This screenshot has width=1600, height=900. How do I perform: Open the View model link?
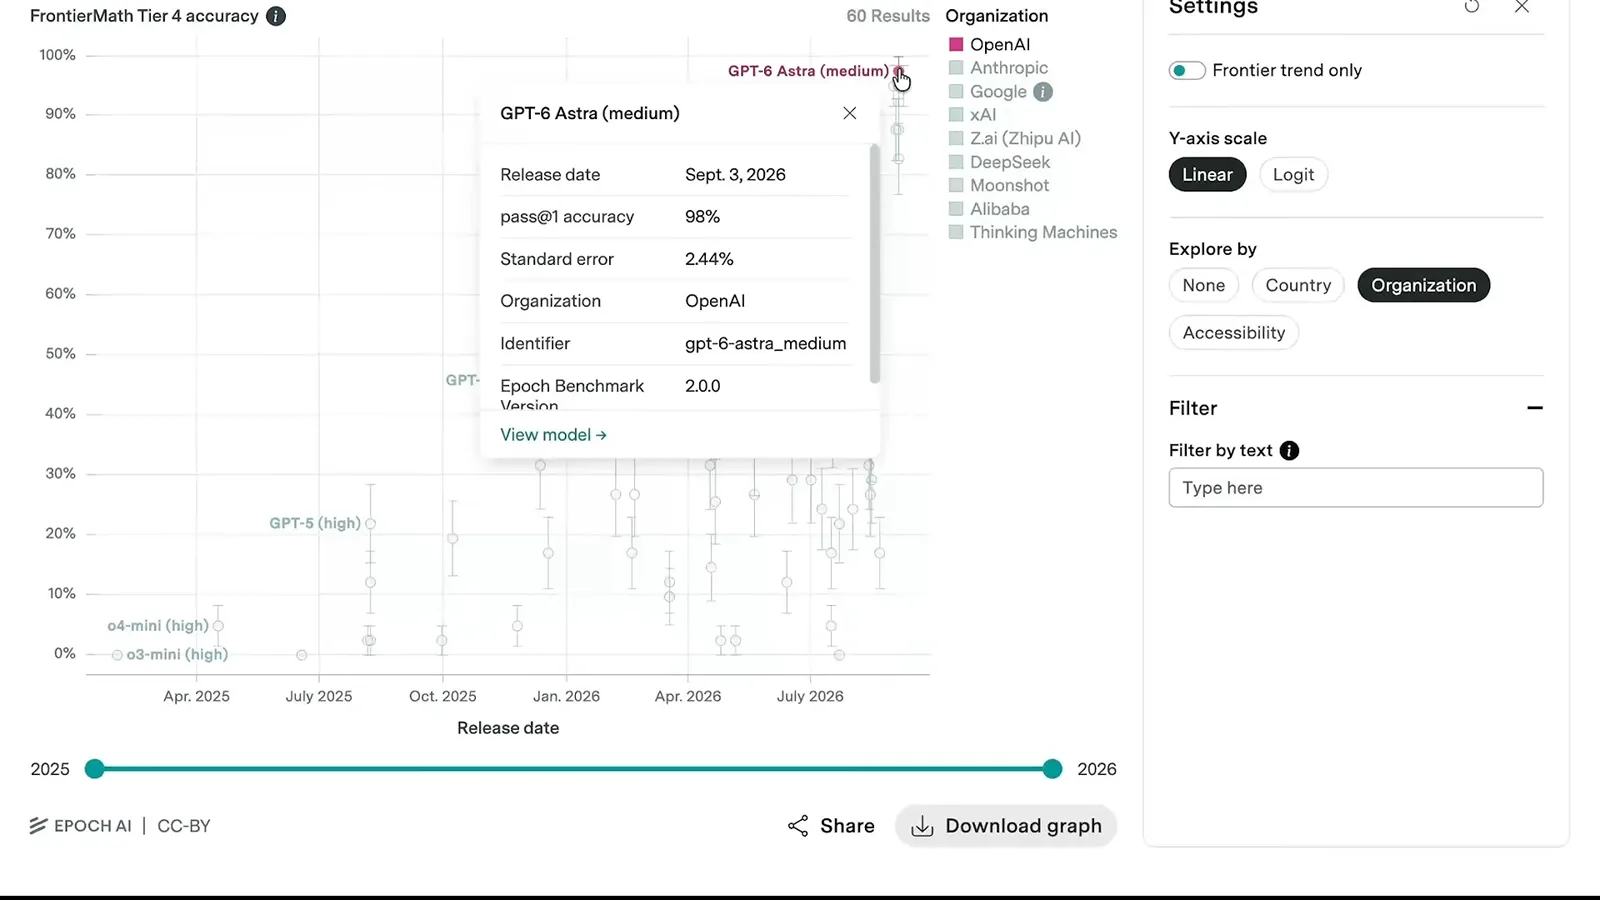click(x=553, y=435)
